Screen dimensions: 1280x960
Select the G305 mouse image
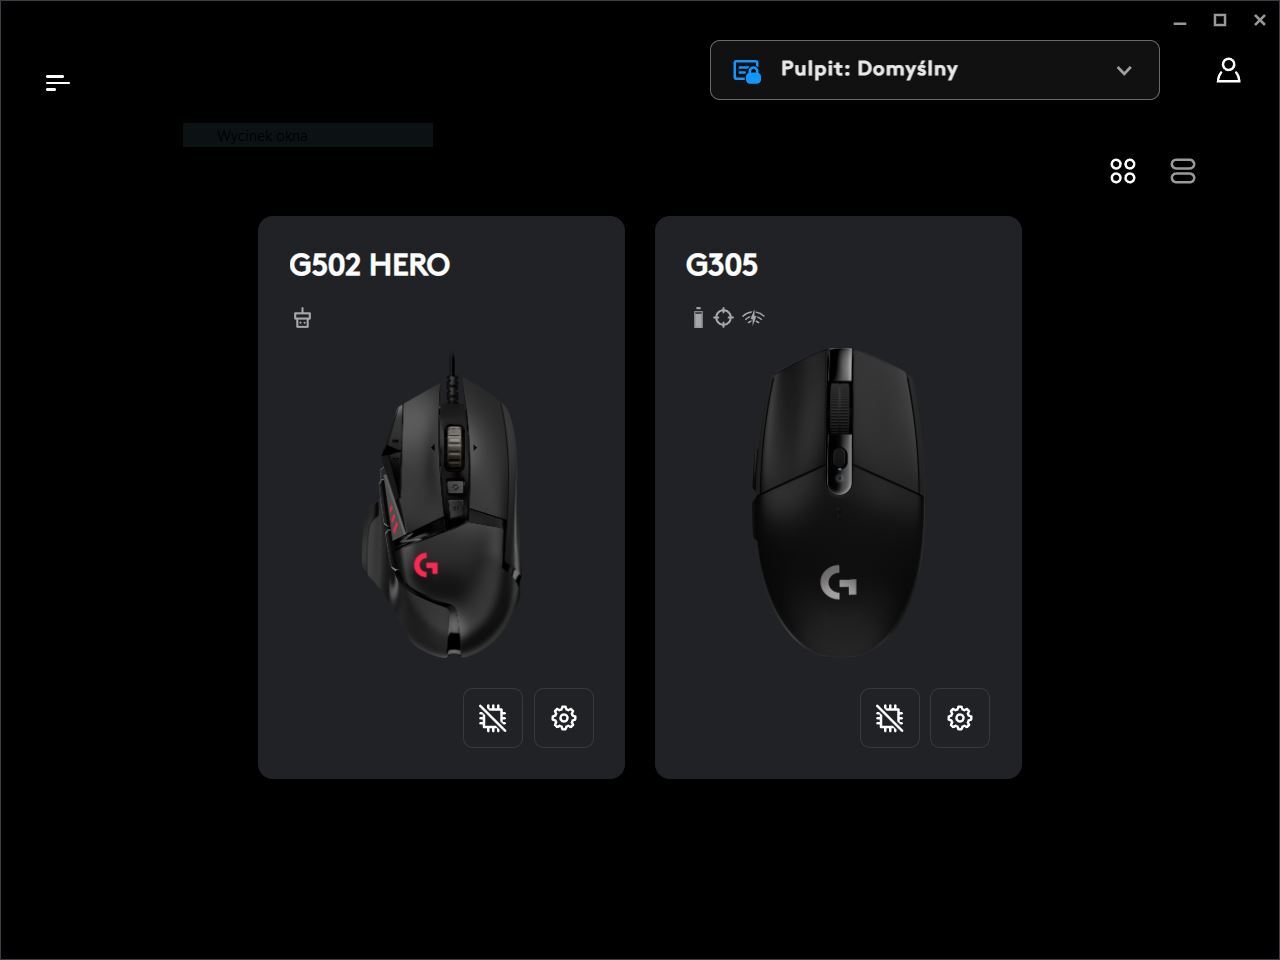tap(838, 502)
